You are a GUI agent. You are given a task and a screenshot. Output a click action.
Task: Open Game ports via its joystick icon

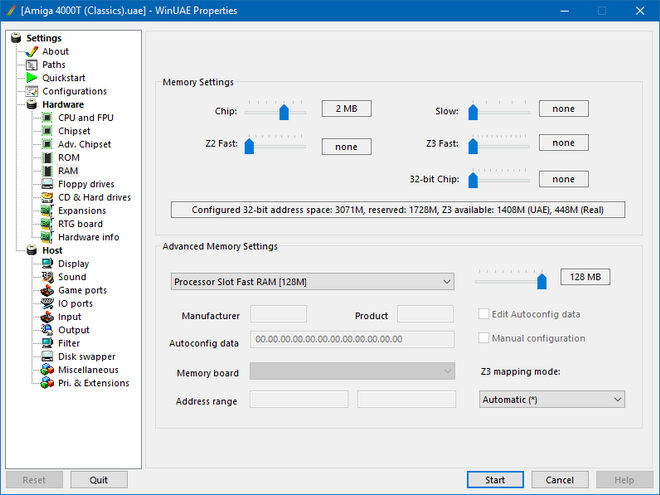coord(47,290)
